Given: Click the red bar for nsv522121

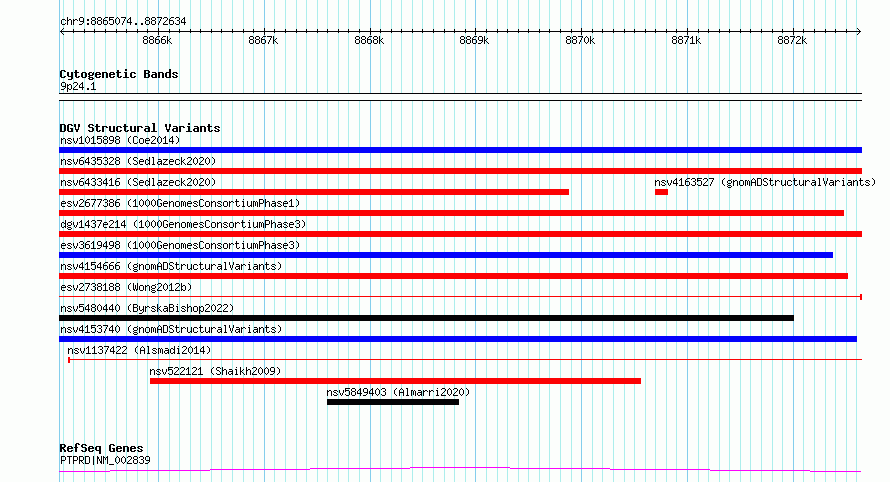Looking at the screenshot, I should (x=396, y=381).
